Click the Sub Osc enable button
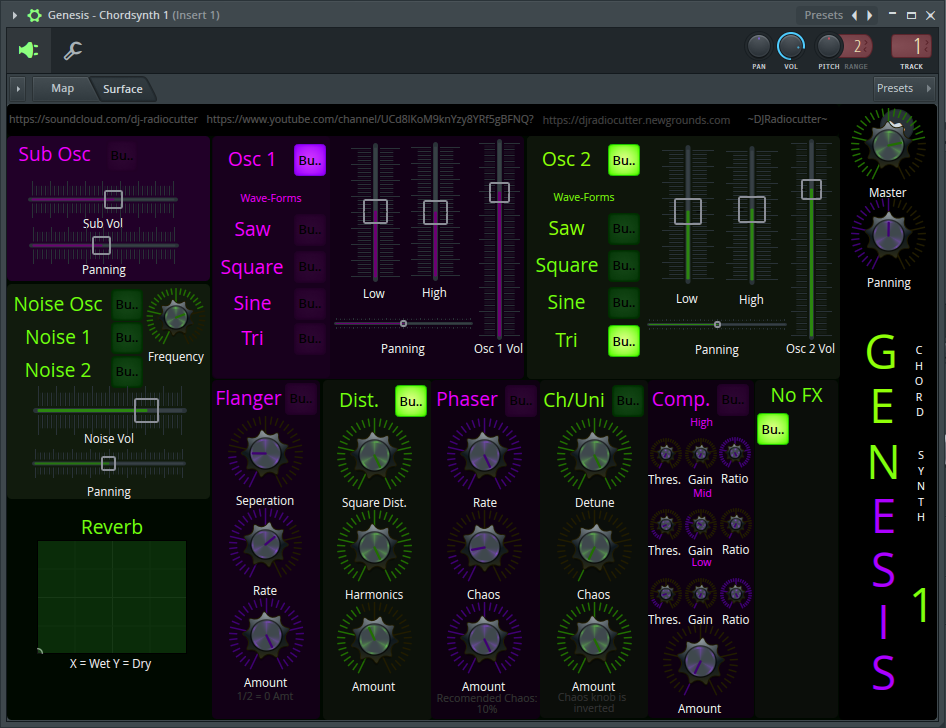The width and height of the screenshot is (946, 728). pos(122,156)
